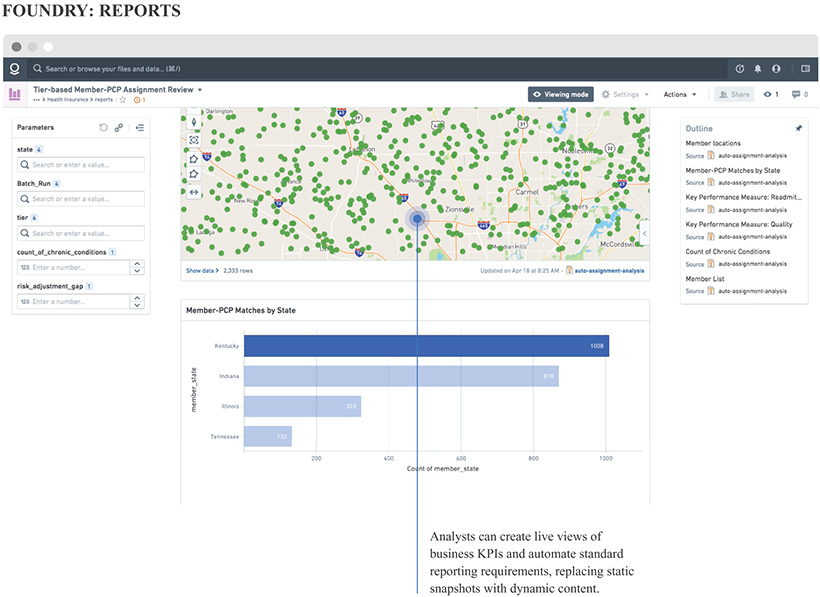Click the Show data link

(200, 270)
